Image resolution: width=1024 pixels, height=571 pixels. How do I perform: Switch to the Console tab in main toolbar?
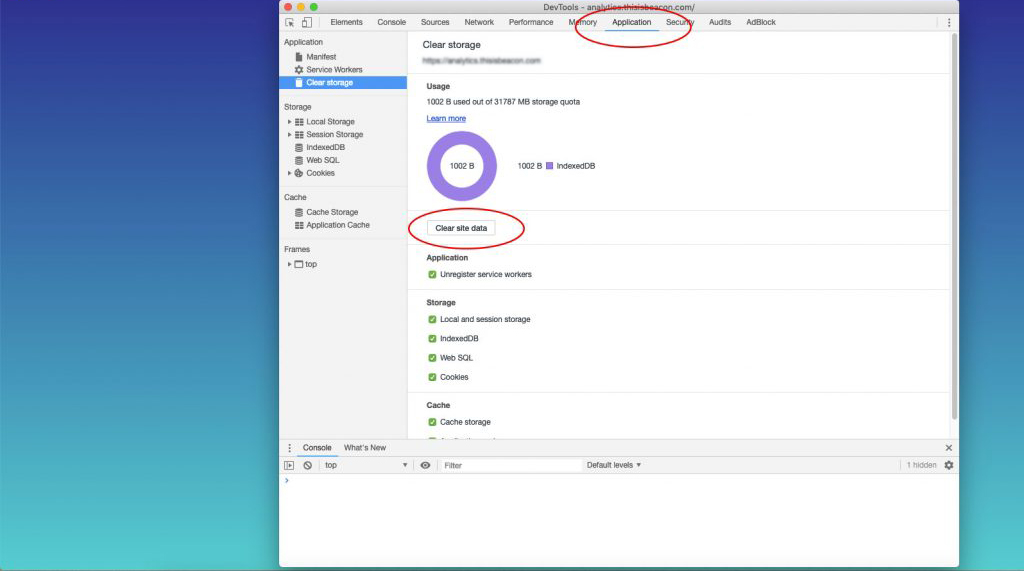(x=392, y=22)
